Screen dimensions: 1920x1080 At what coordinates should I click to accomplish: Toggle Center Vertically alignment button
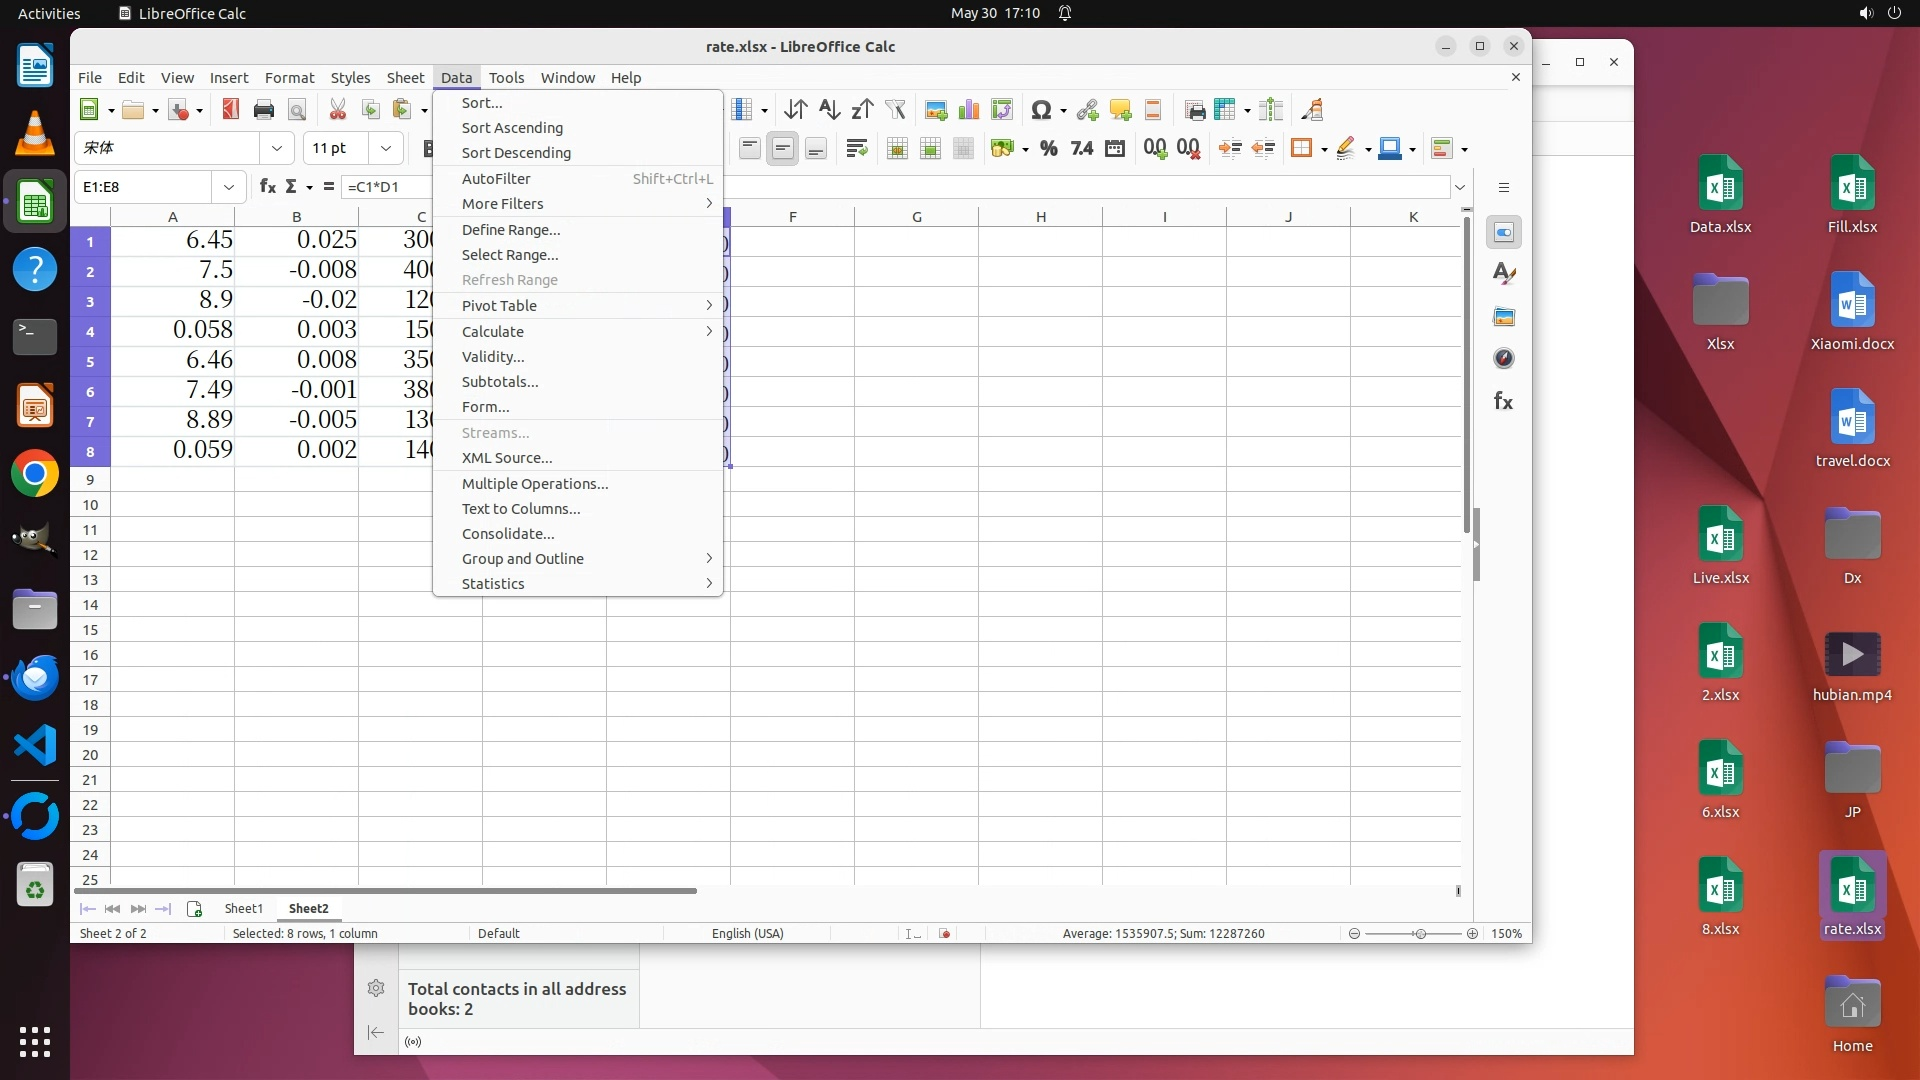pos(783,149)
